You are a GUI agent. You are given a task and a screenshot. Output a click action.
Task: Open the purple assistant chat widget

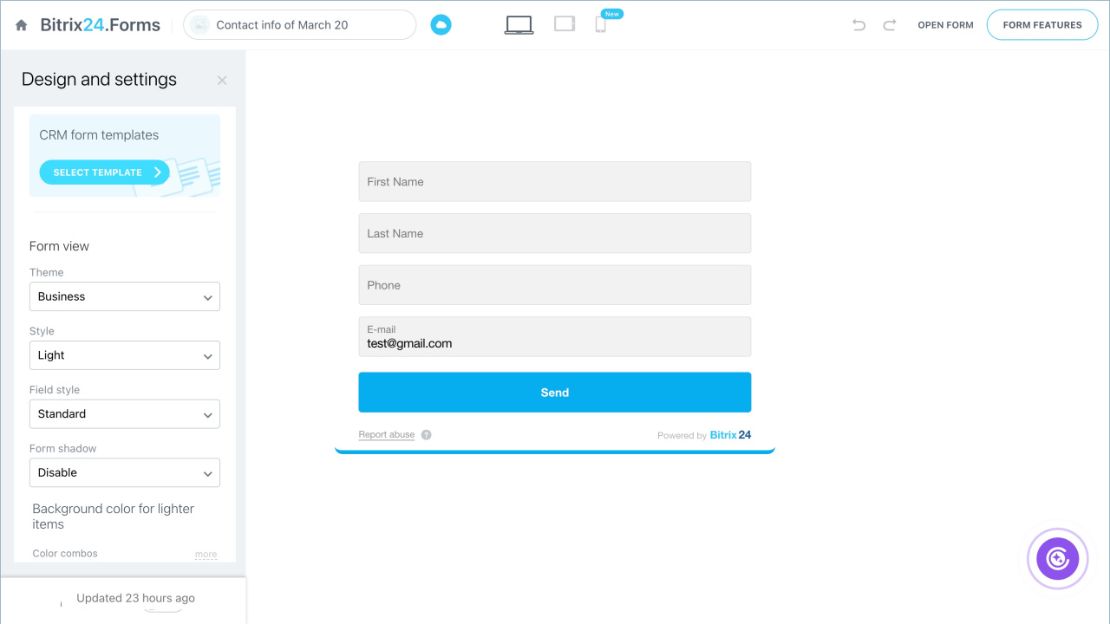coord(1058,558)
